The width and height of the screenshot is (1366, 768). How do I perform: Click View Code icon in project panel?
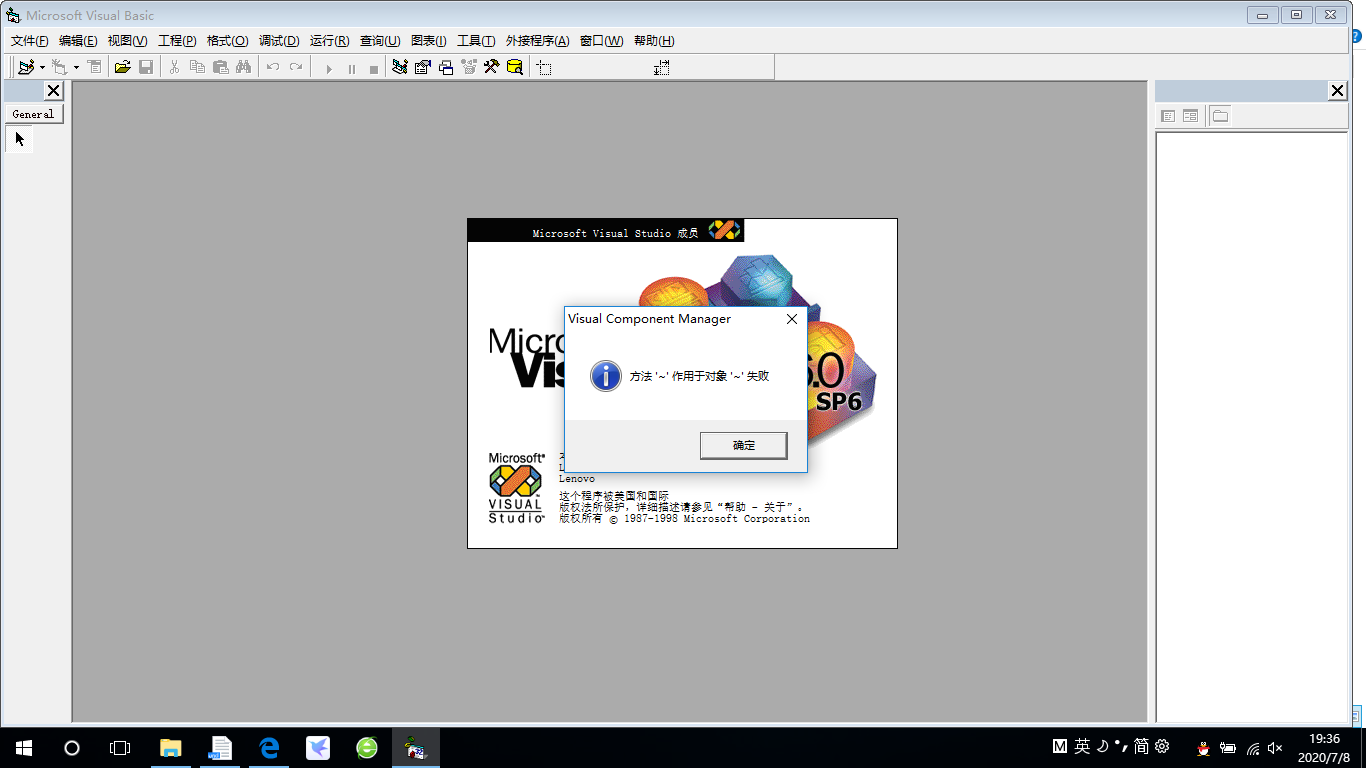[1167, 116]
